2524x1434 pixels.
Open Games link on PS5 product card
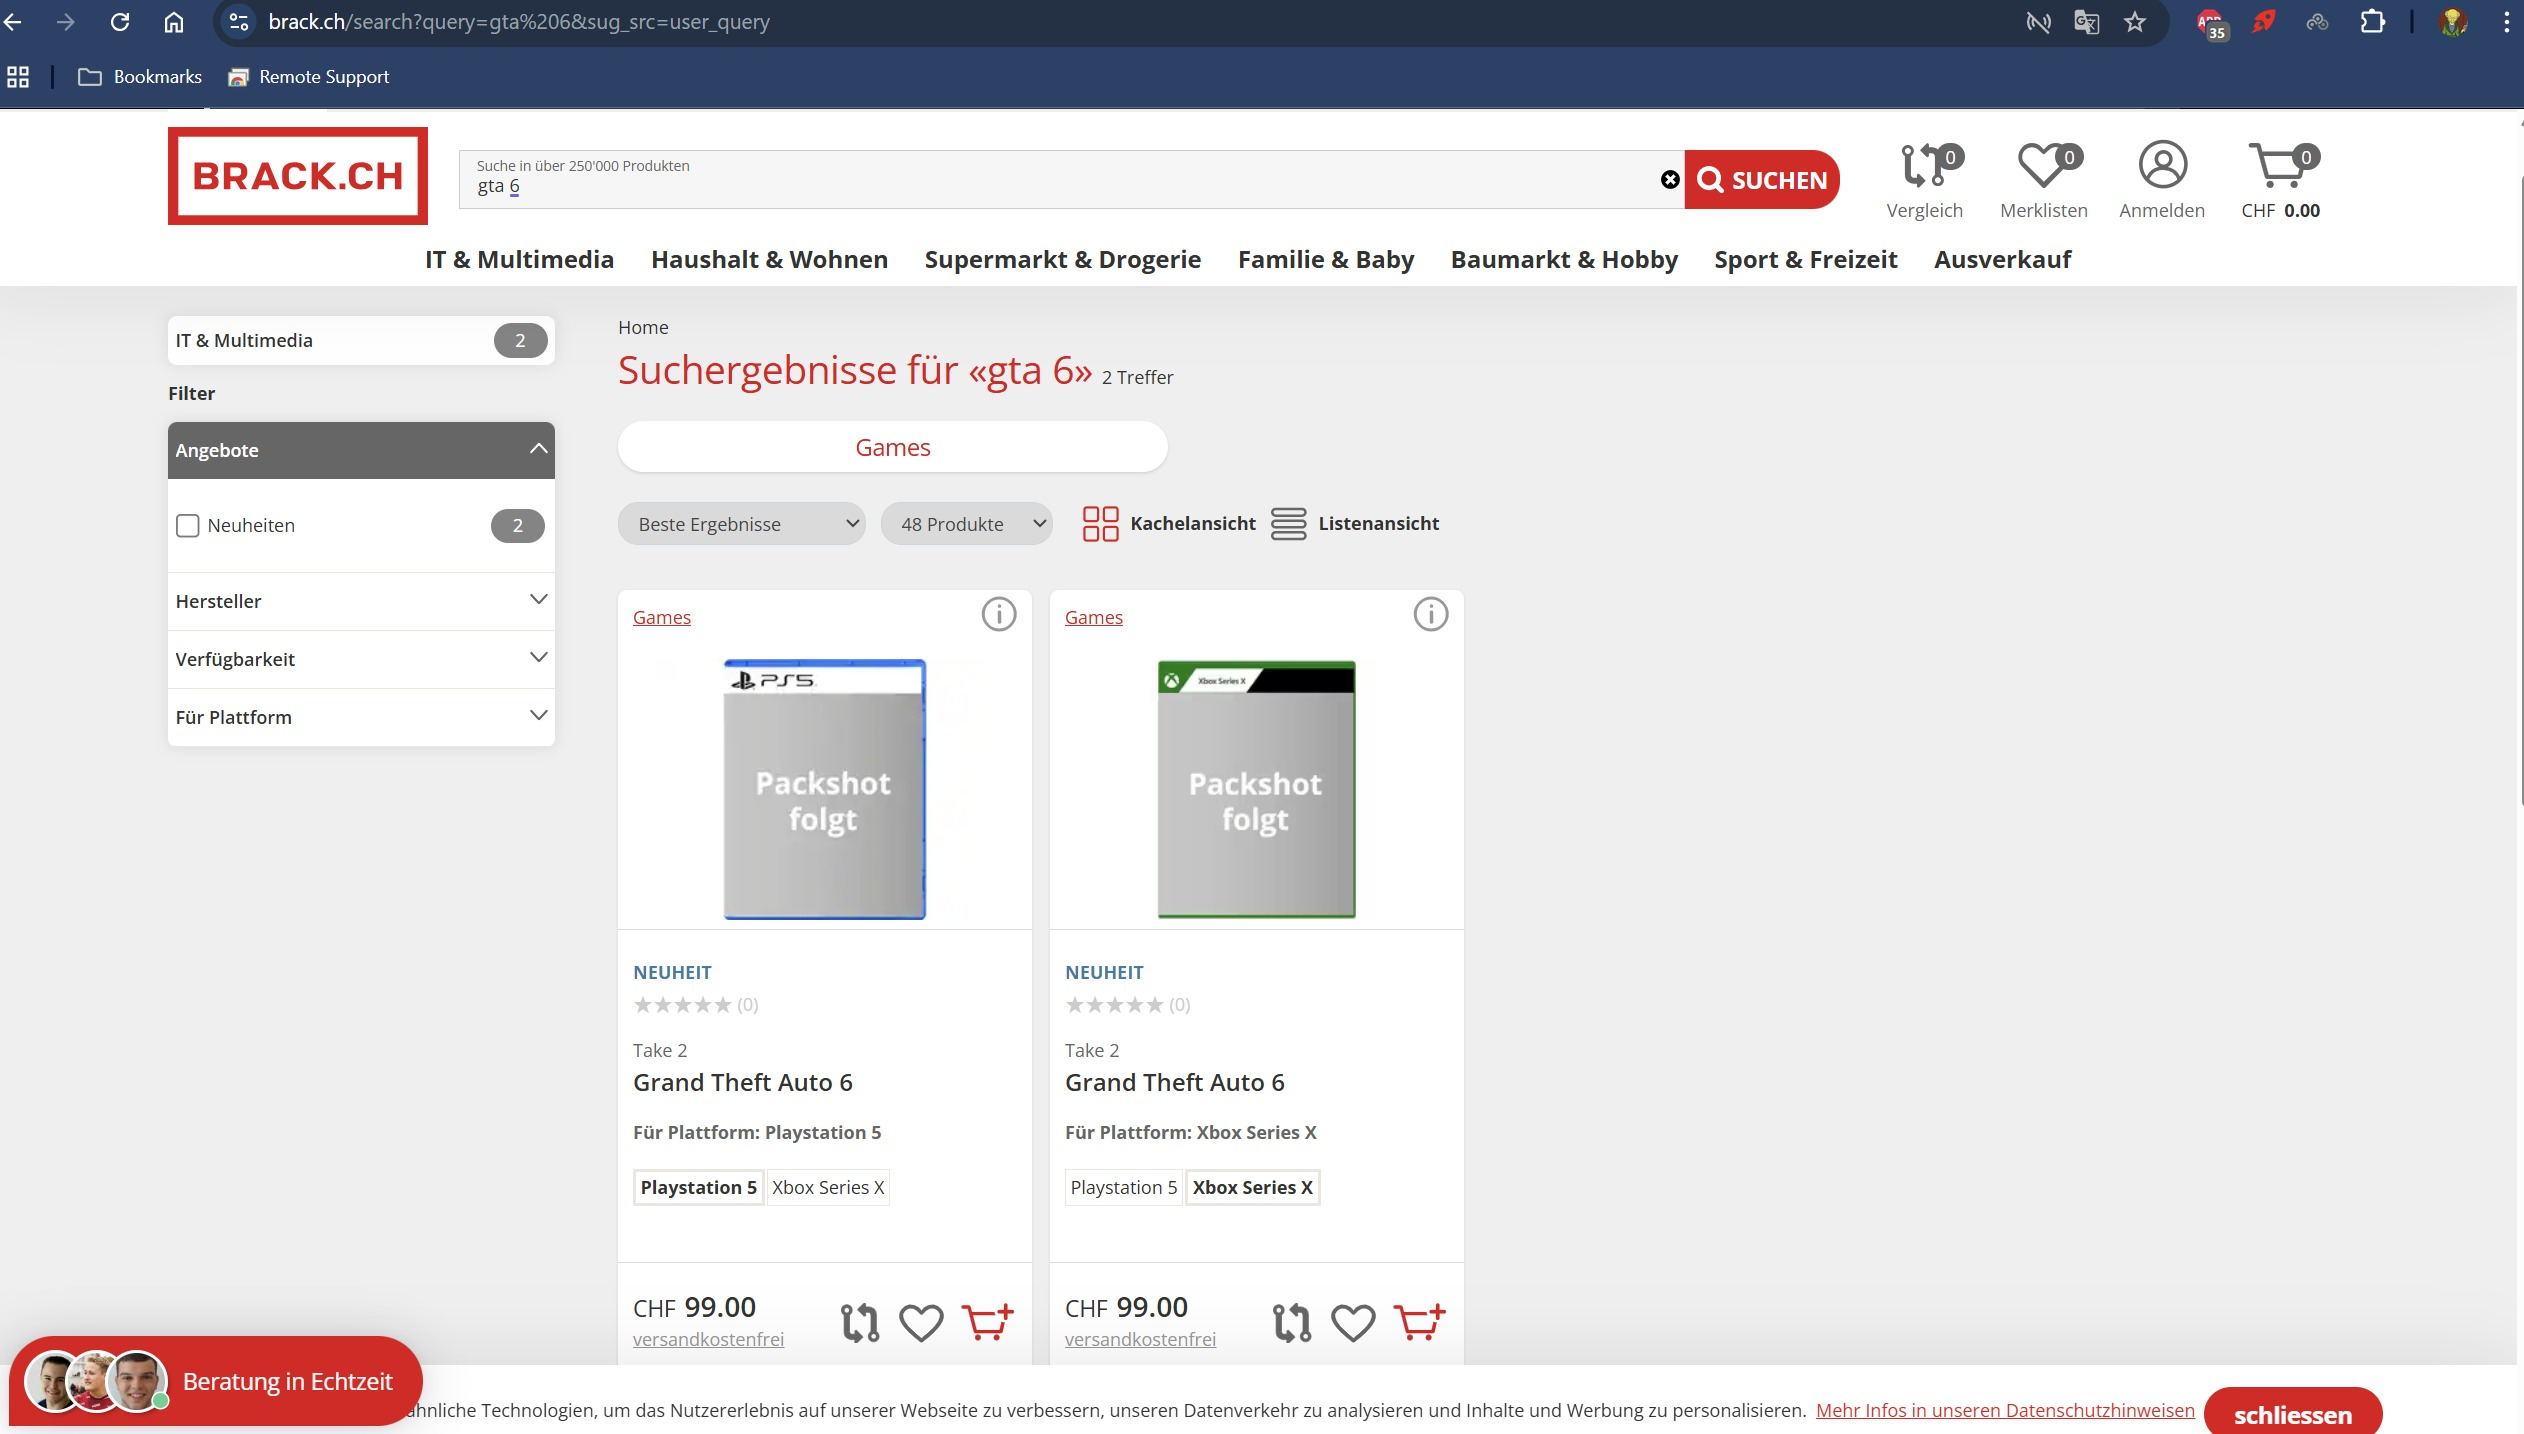(662, 617)
